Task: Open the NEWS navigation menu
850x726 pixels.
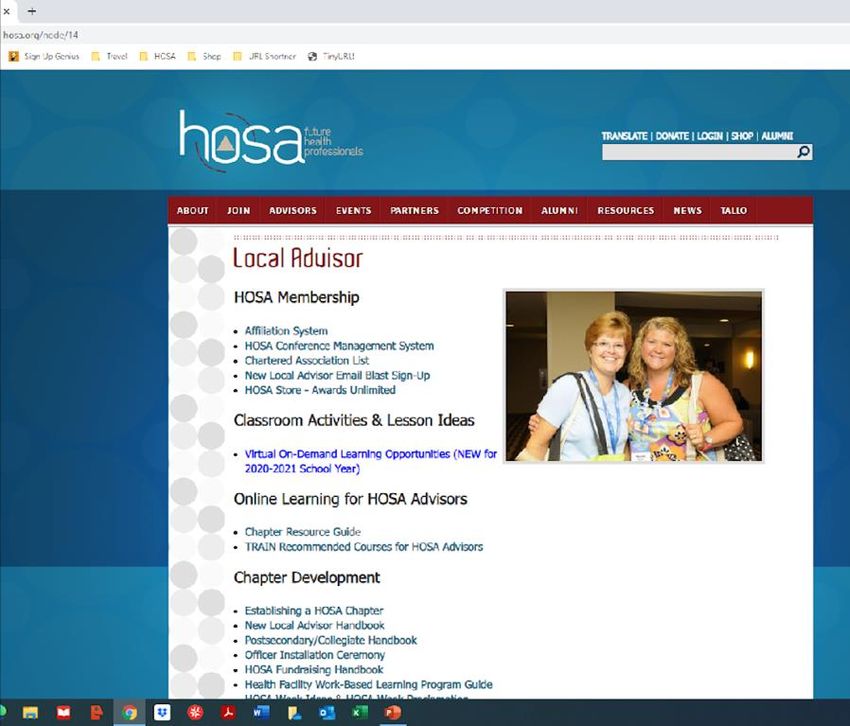Action: click(687, 210)
